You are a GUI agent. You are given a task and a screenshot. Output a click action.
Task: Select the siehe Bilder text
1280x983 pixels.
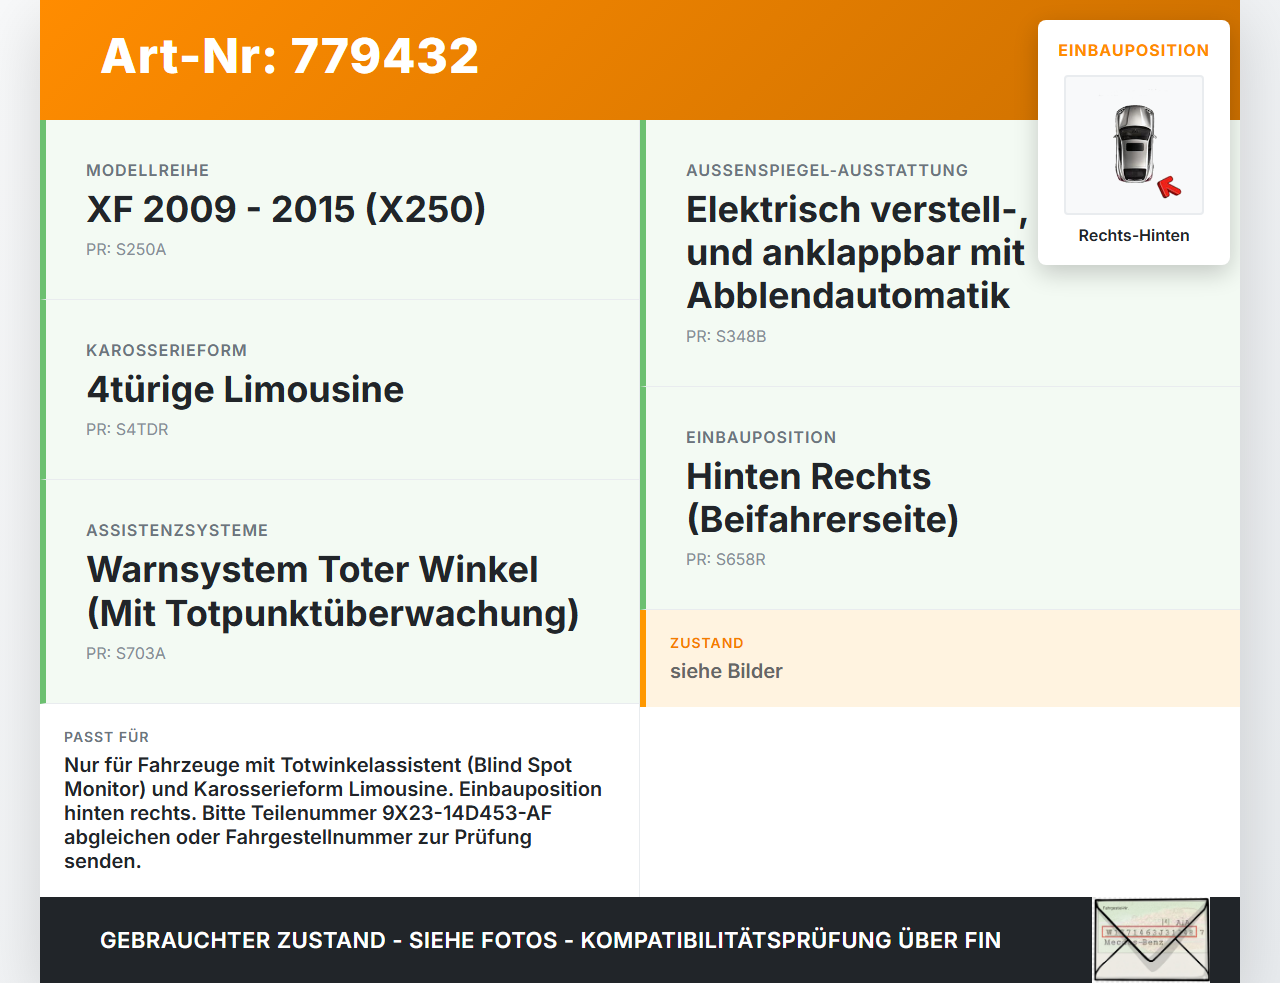[x=726, y=671]
